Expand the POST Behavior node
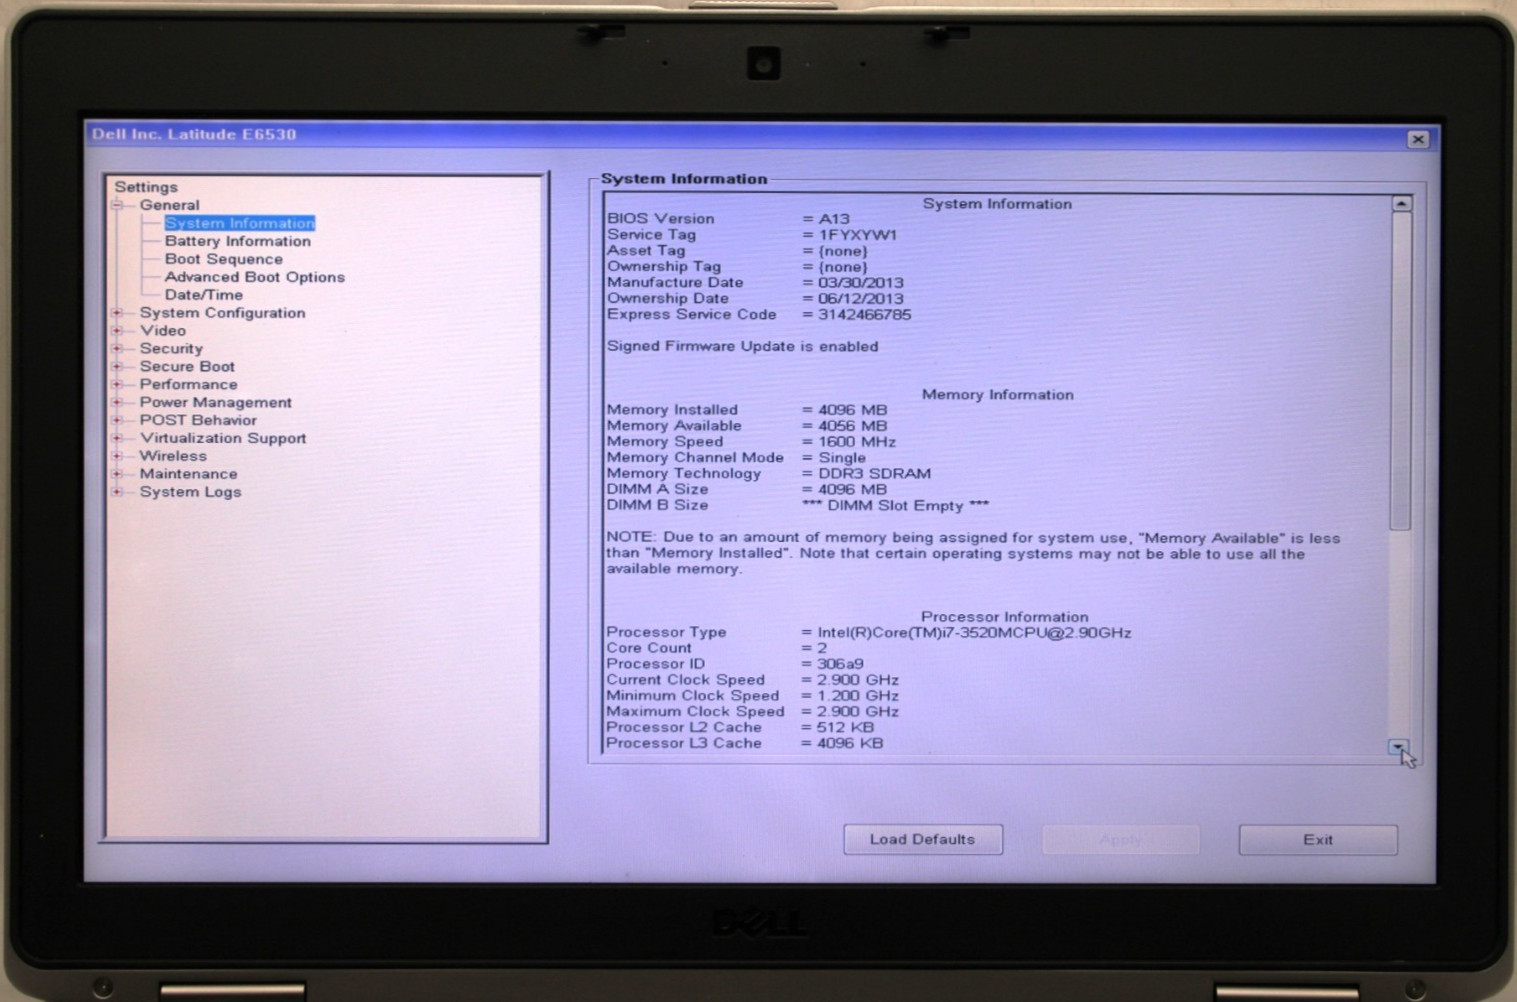 pyautogui.click(x=118, y=421)
